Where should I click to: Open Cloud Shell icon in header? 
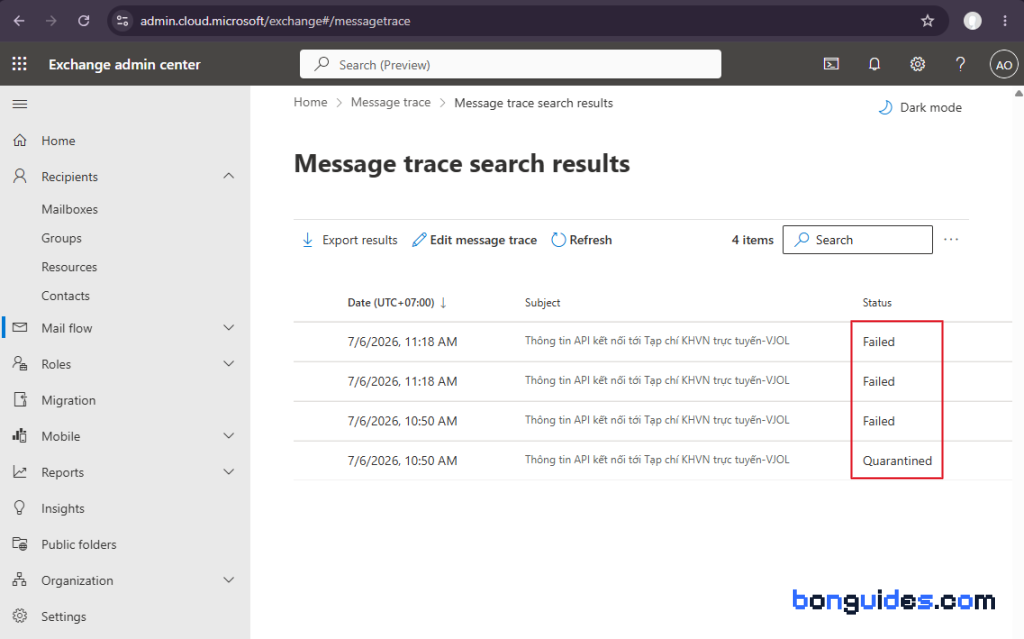pyautogui.click(x=831, y=64)
